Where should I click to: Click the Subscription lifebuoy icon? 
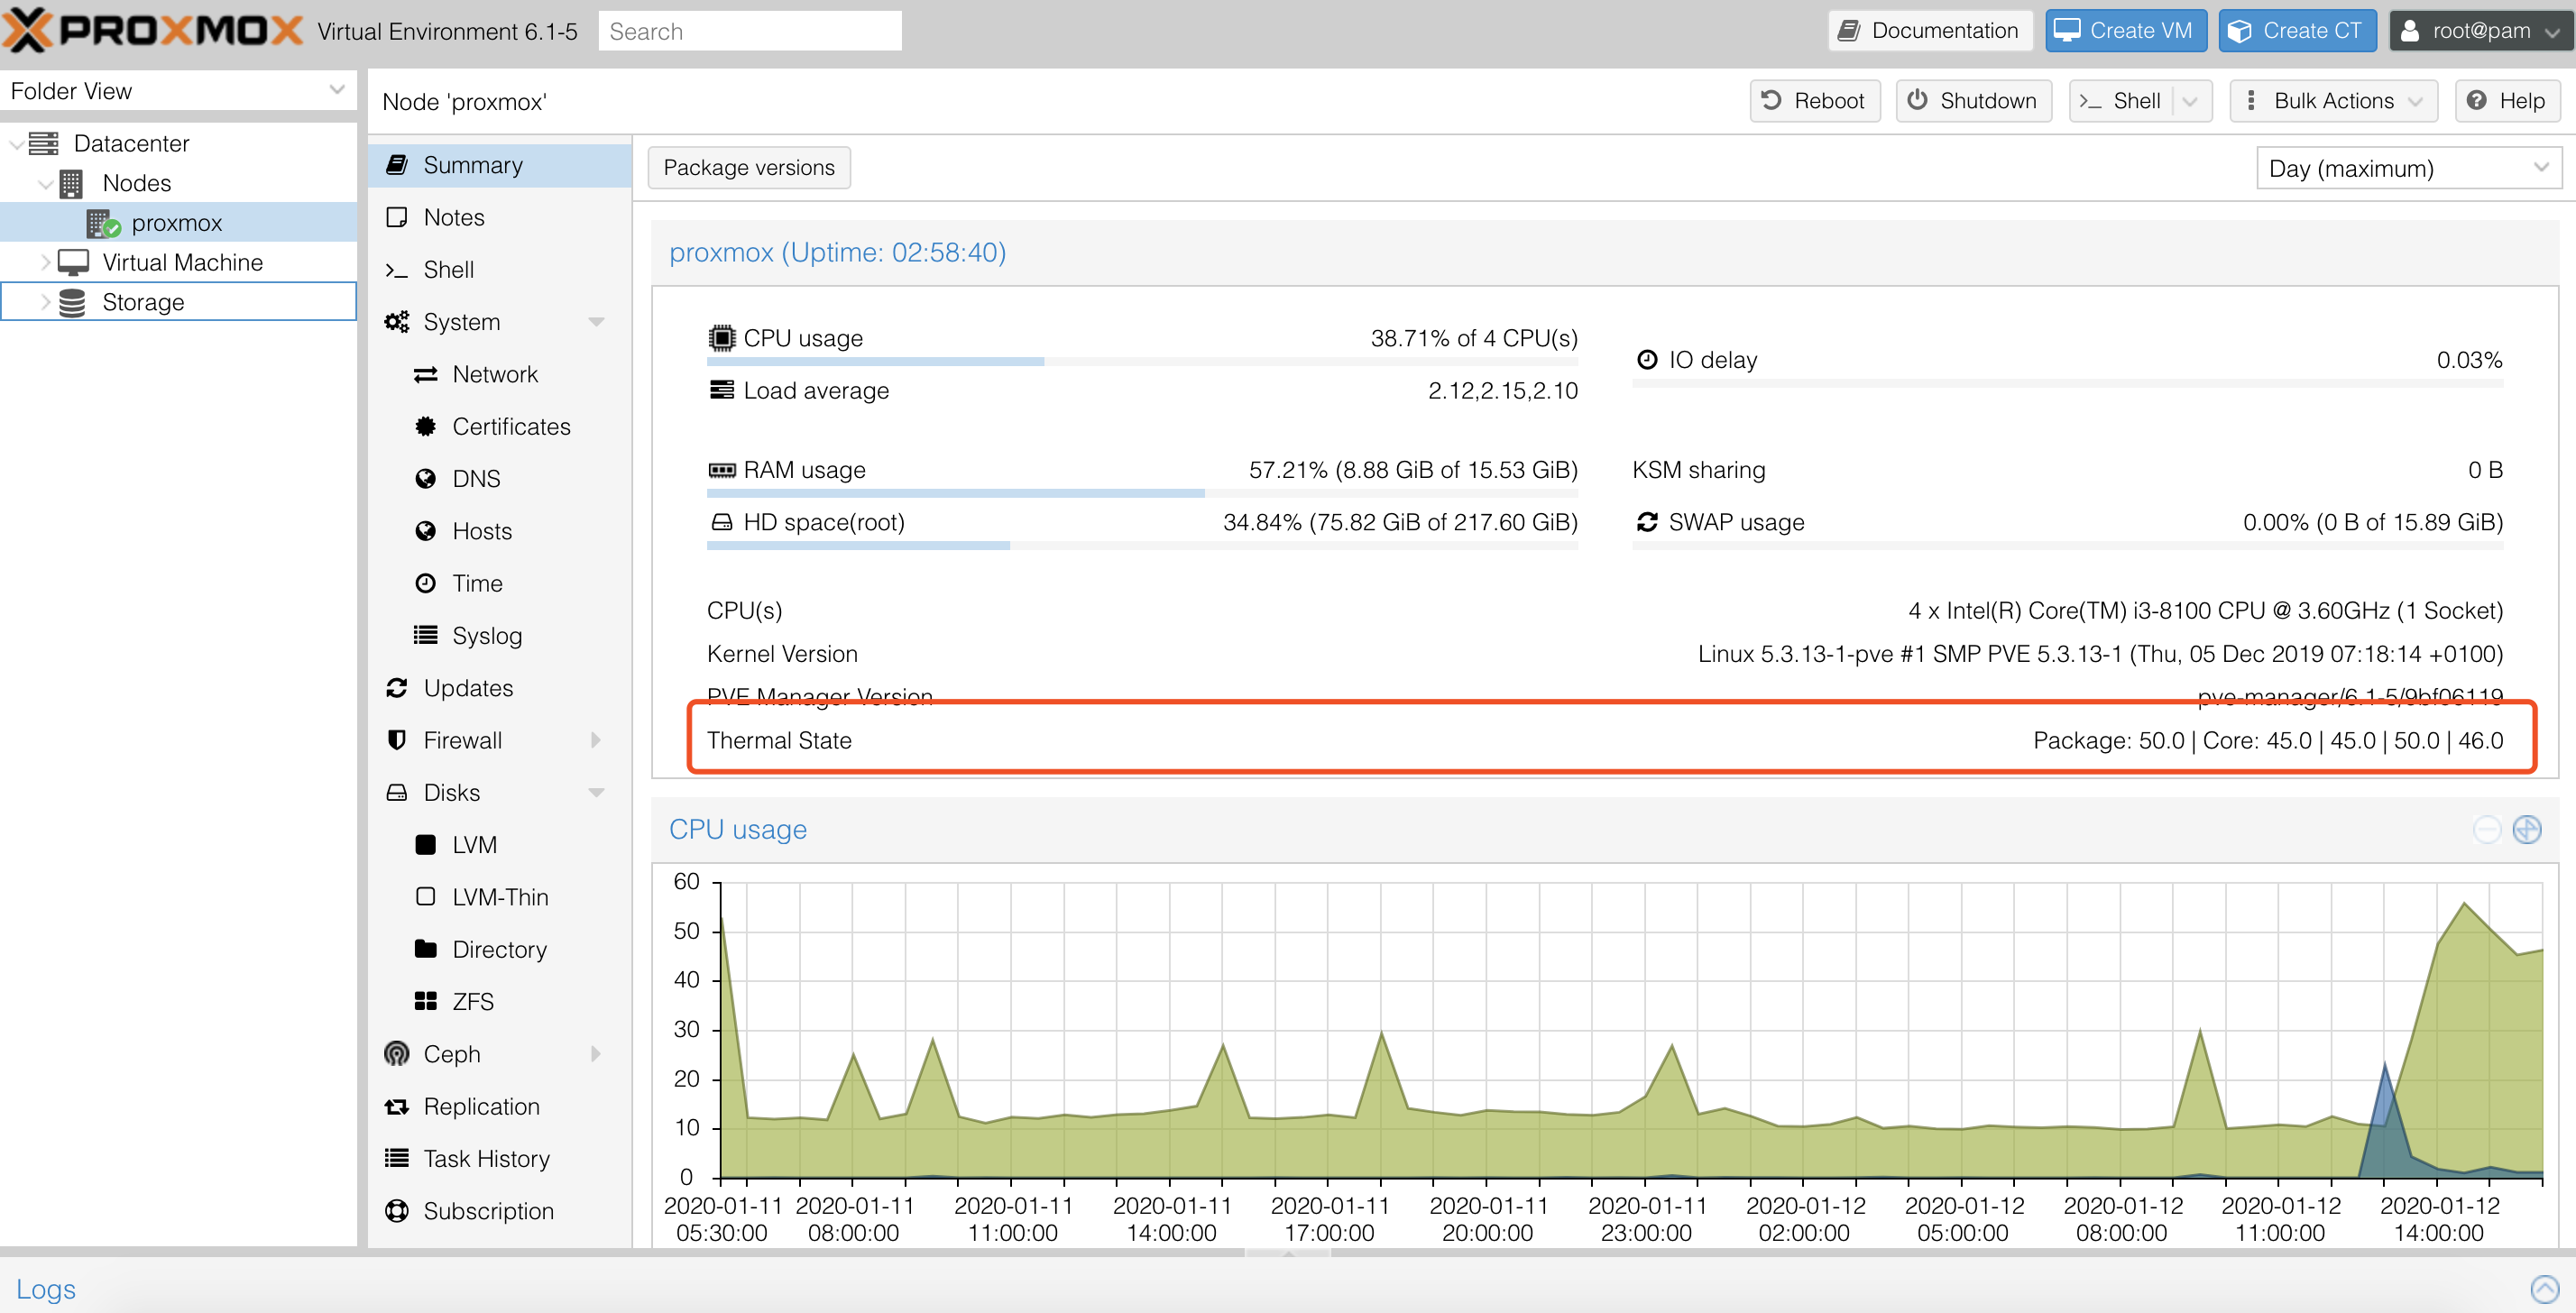click(397, 1211)
